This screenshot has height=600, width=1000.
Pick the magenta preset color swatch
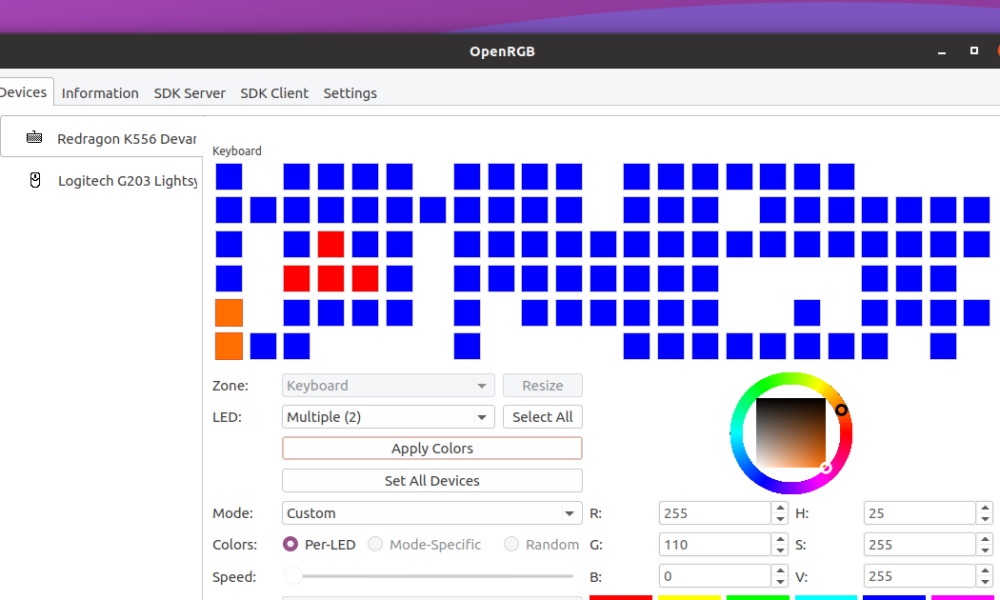click(963, 597)
